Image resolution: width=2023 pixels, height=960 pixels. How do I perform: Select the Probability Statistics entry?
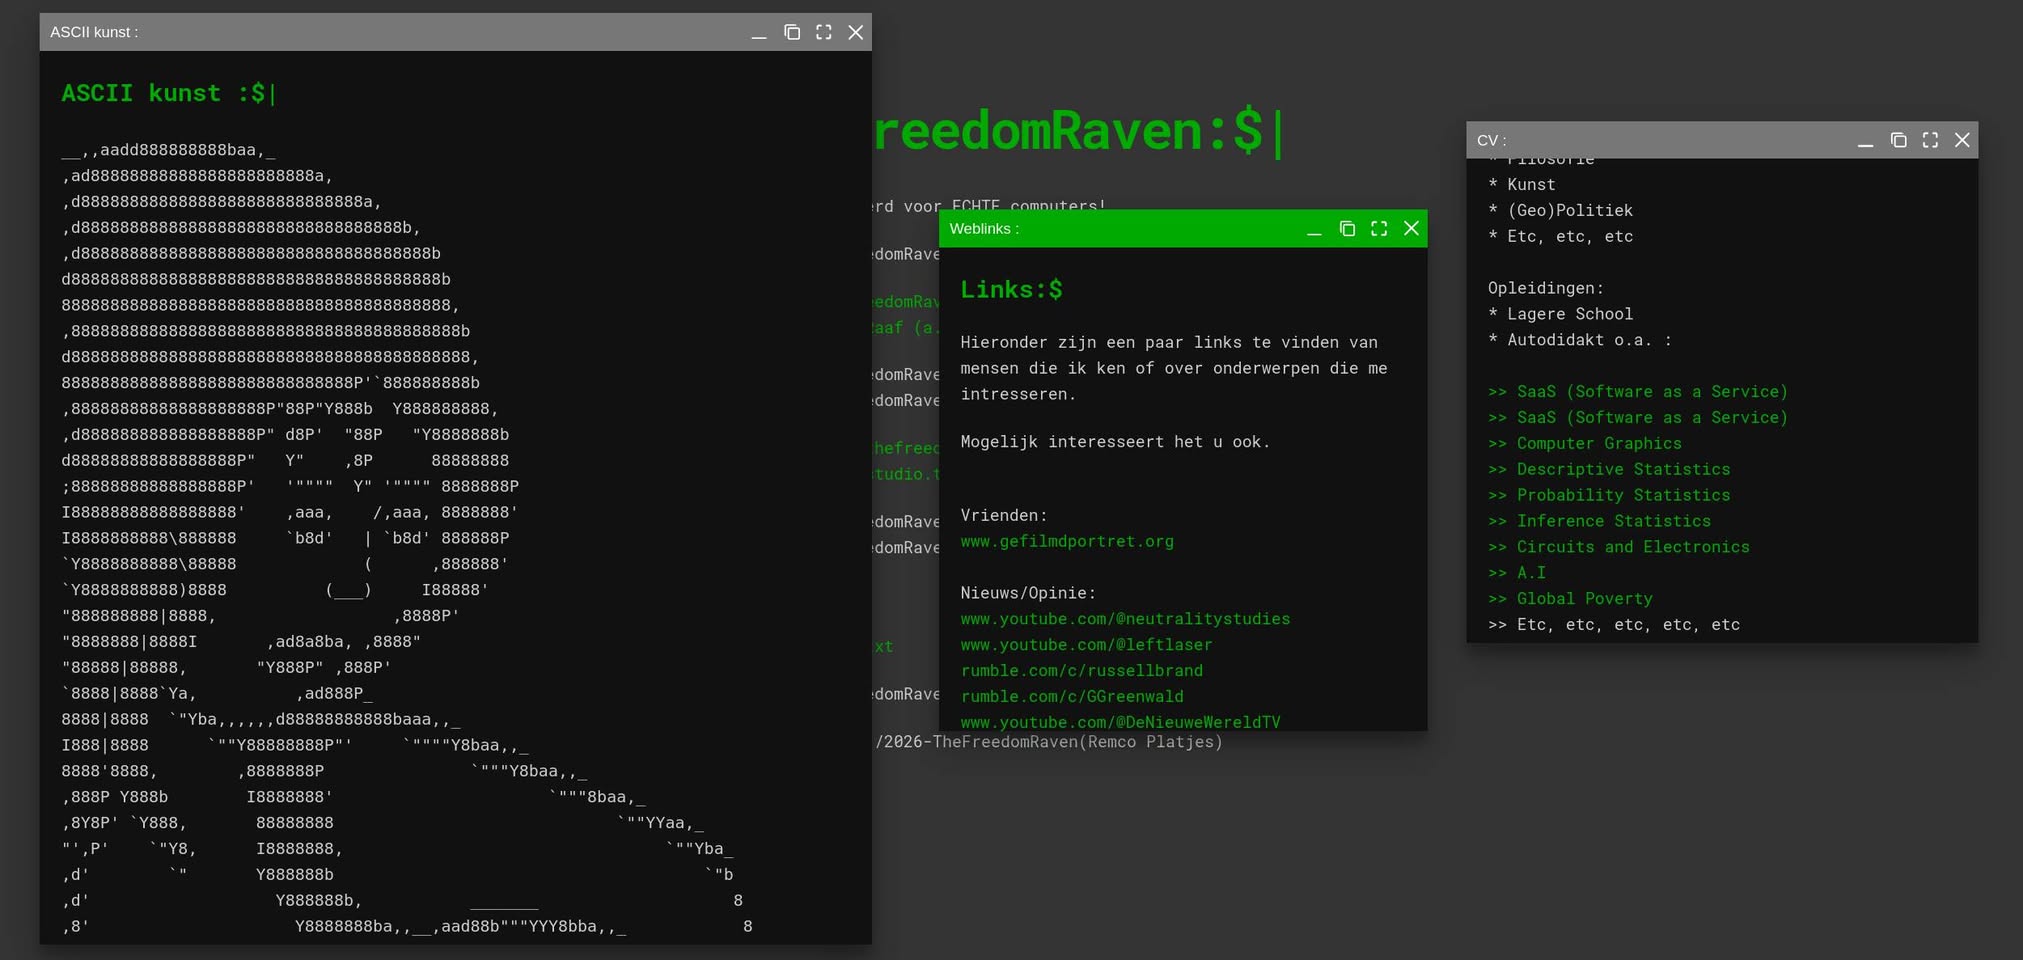pyautogui.click(x=1609, y=496)
